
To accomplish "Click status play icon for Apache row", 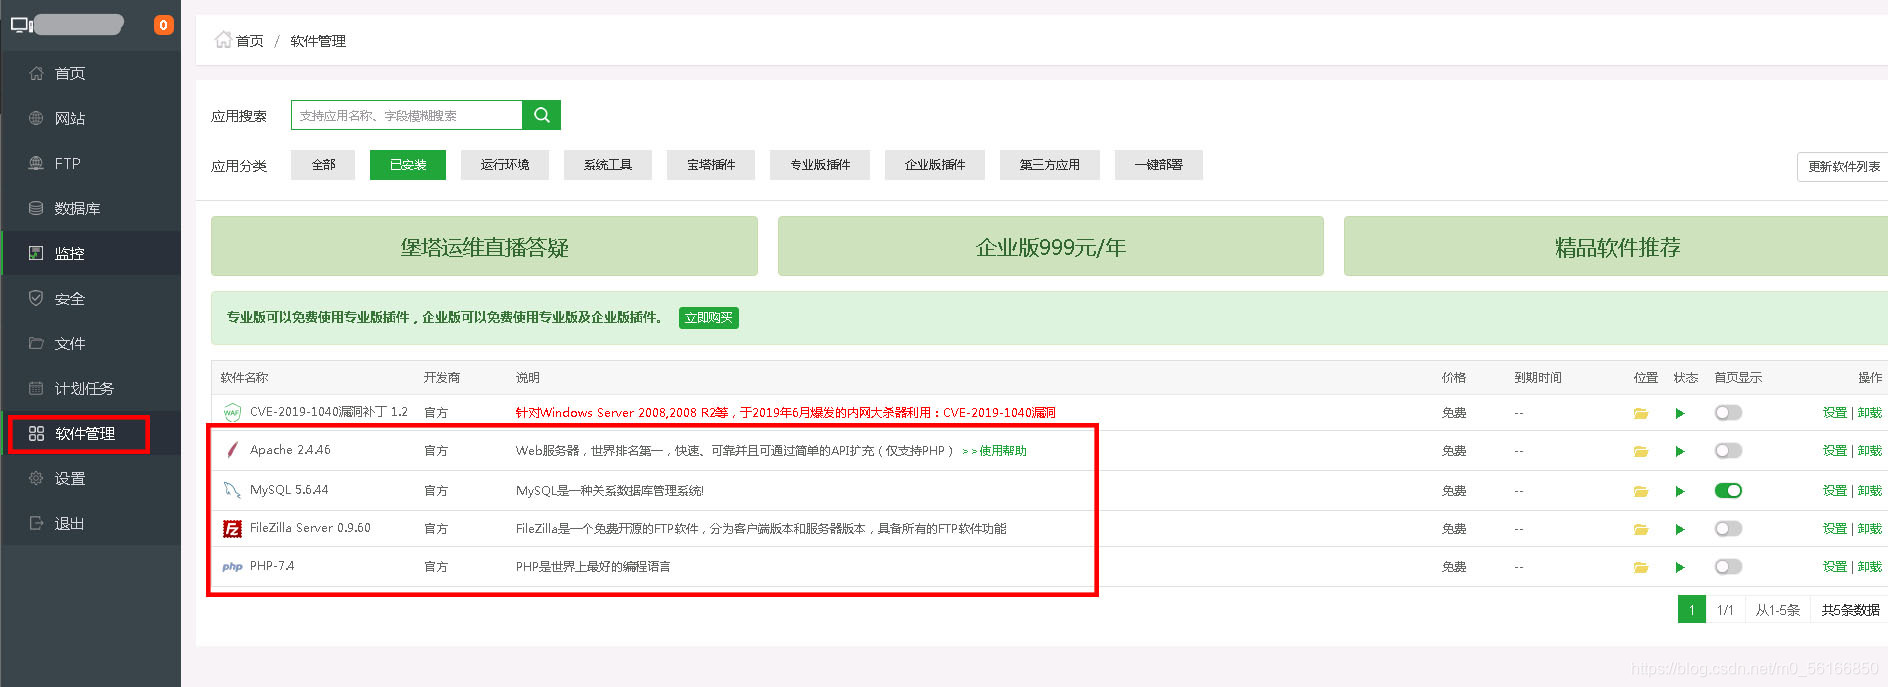I will click(x=1680, y=452).
